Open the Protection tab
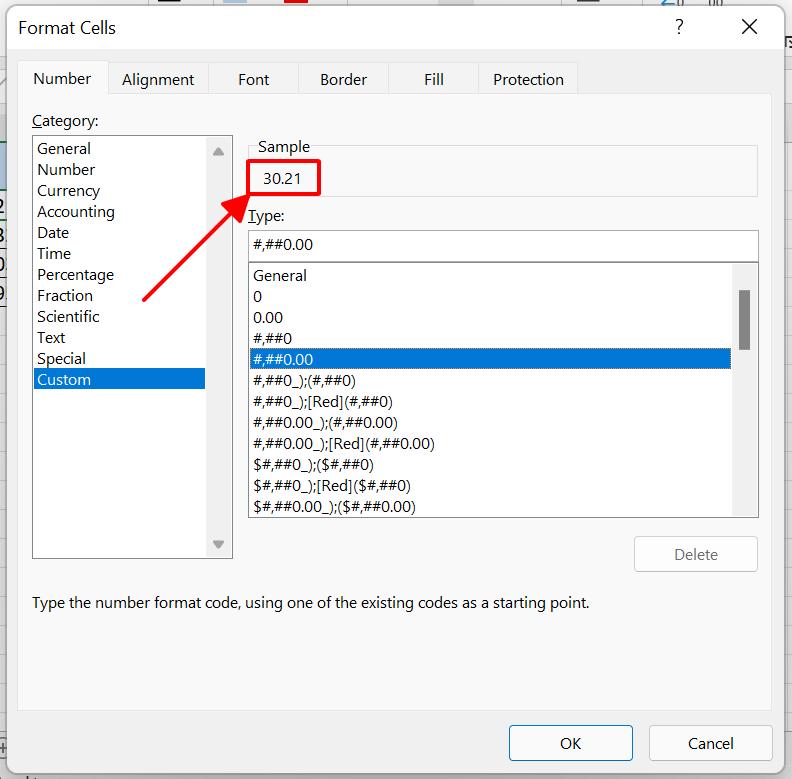This screenshot has height=779, width=792. (528, 80)
